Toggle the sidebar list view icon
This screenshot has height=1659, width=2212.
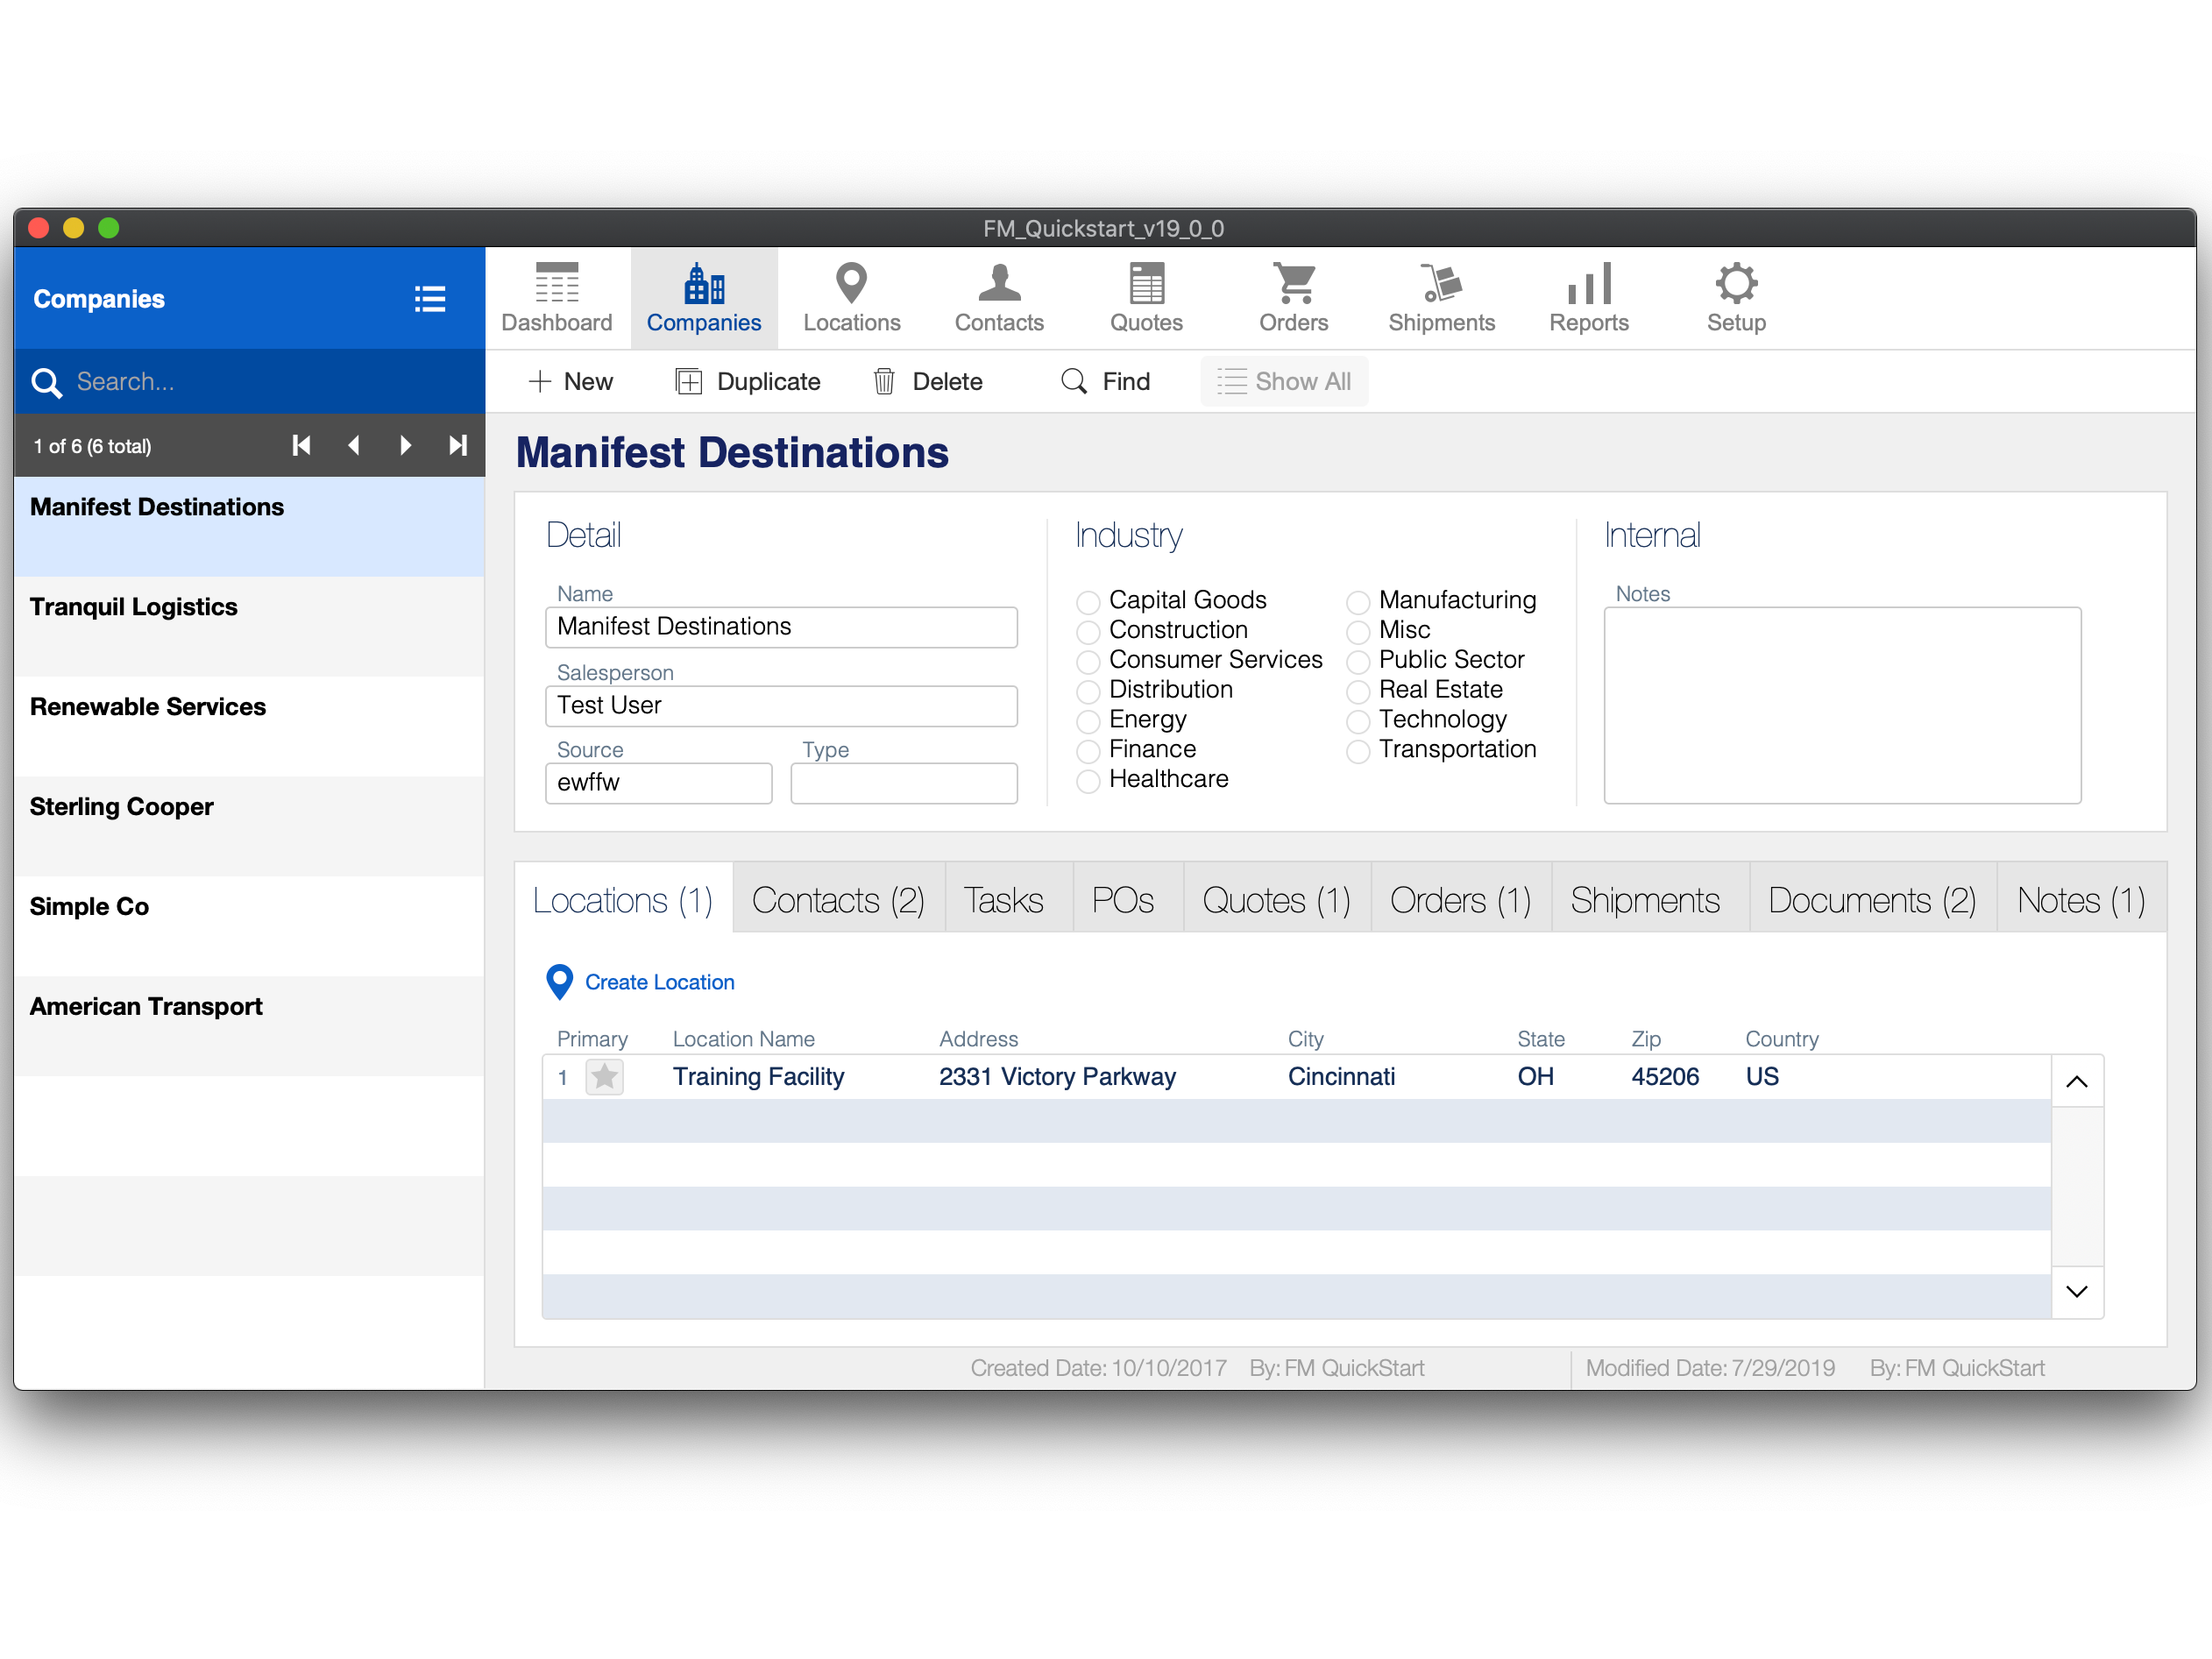pos(429,299)
